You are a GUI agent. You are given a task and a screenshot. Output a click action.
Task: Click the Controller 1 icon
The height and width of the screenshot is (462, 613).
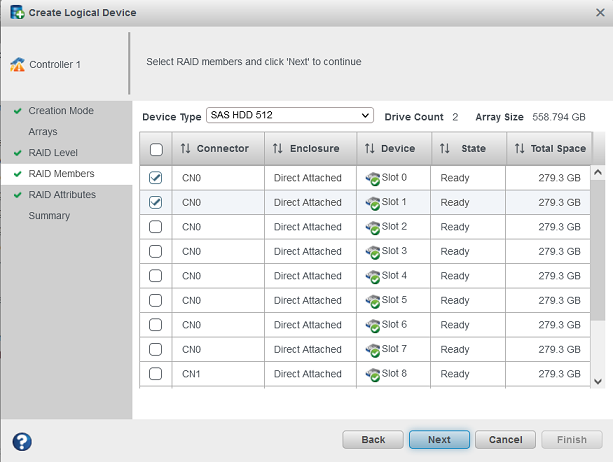coord(16,64)
